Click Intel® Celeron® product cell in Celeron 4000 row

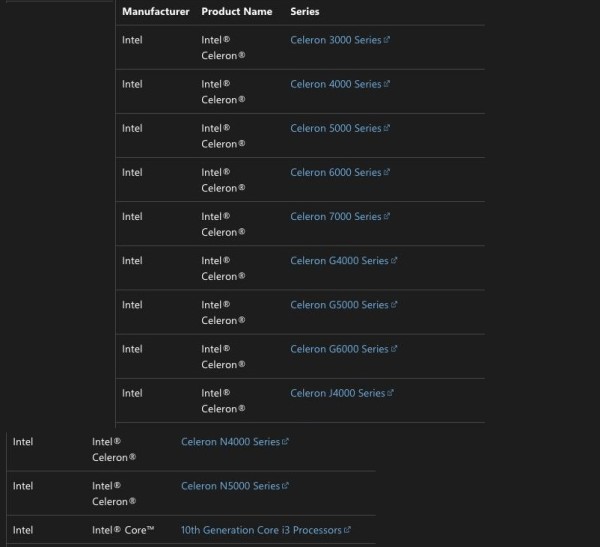coord(223,92)
